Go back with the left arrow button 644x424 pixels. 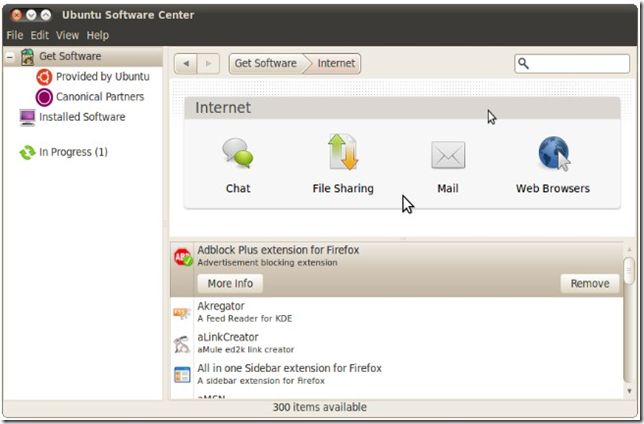tap(186, 64)
